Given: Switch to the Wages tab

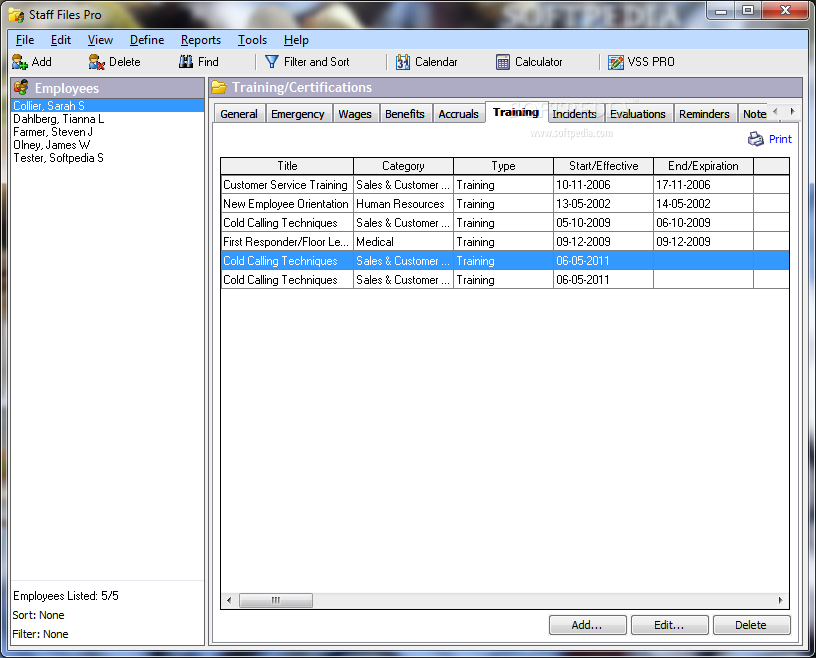Looking at the screenshot, I should coord(355,113).
